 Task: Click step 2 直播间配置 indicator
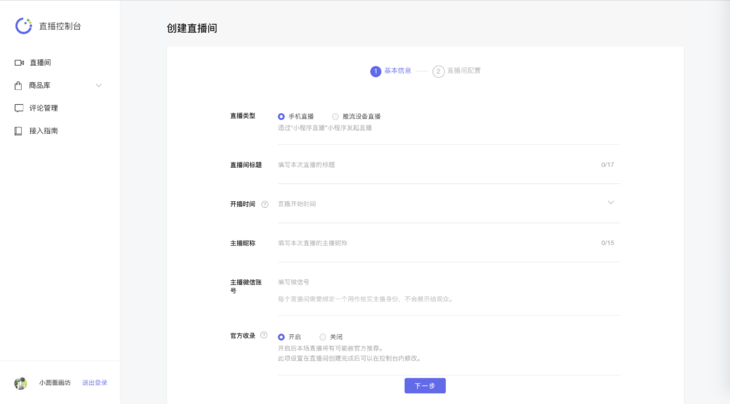pyautogui.click(x=457, y=71)
